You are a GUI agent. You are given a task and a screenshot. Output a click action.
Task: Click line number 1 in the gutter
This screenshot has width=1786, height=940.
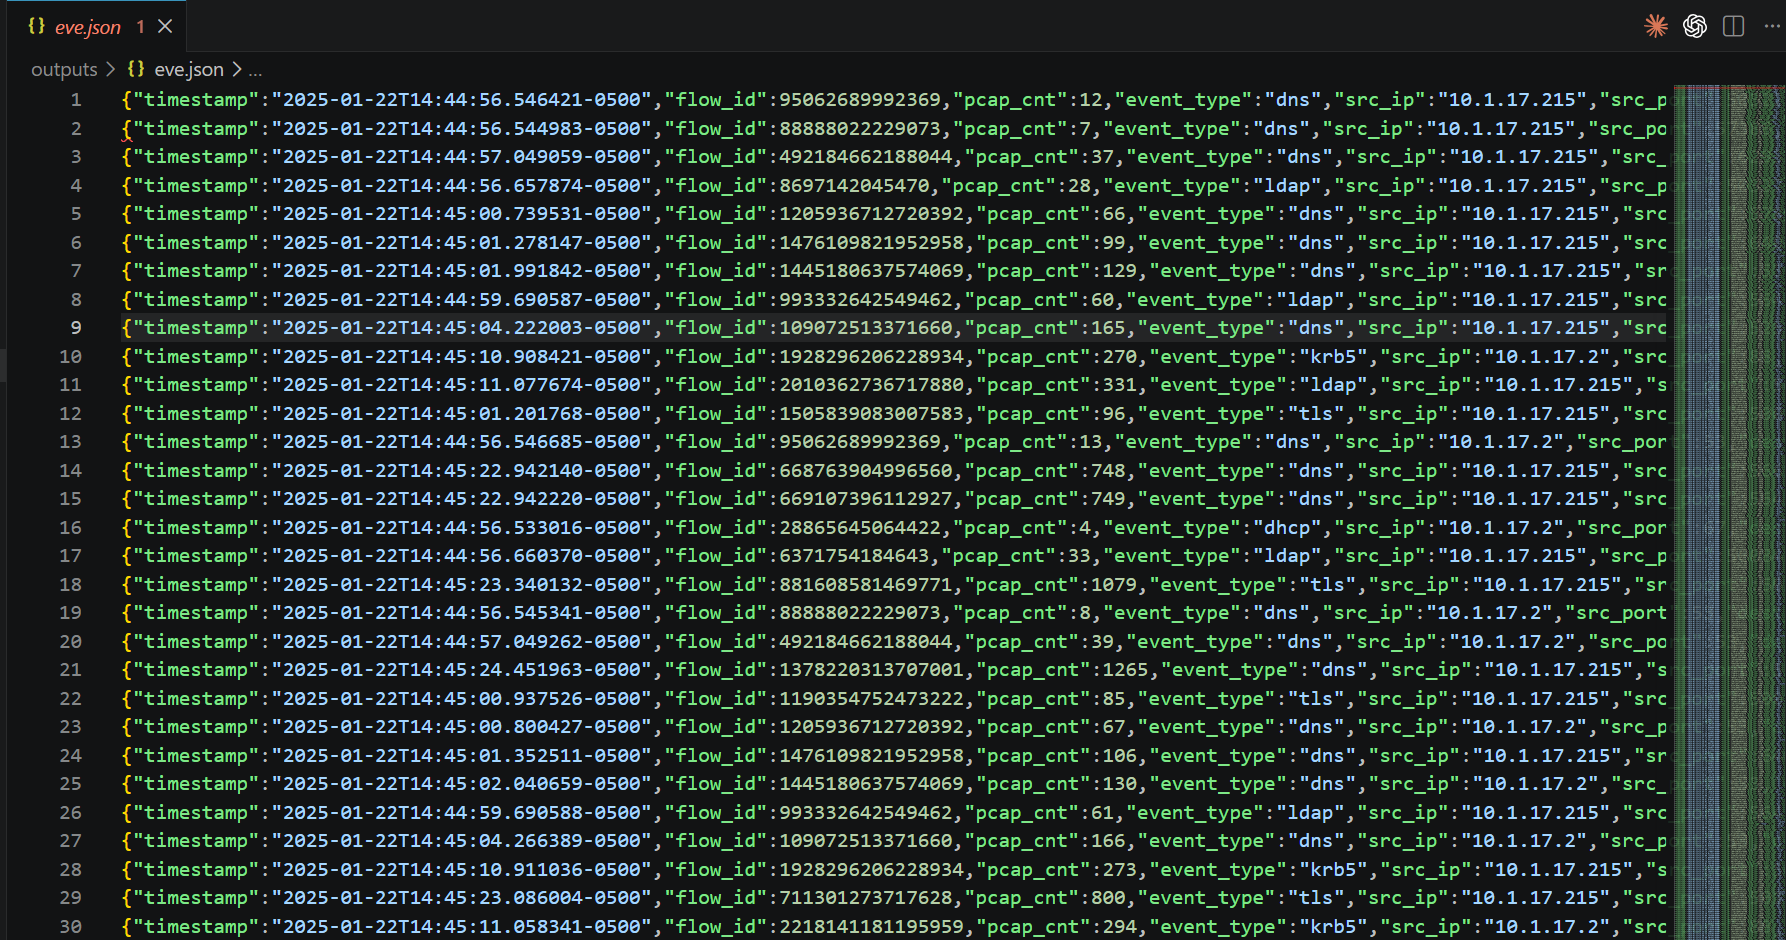point(76,100)
